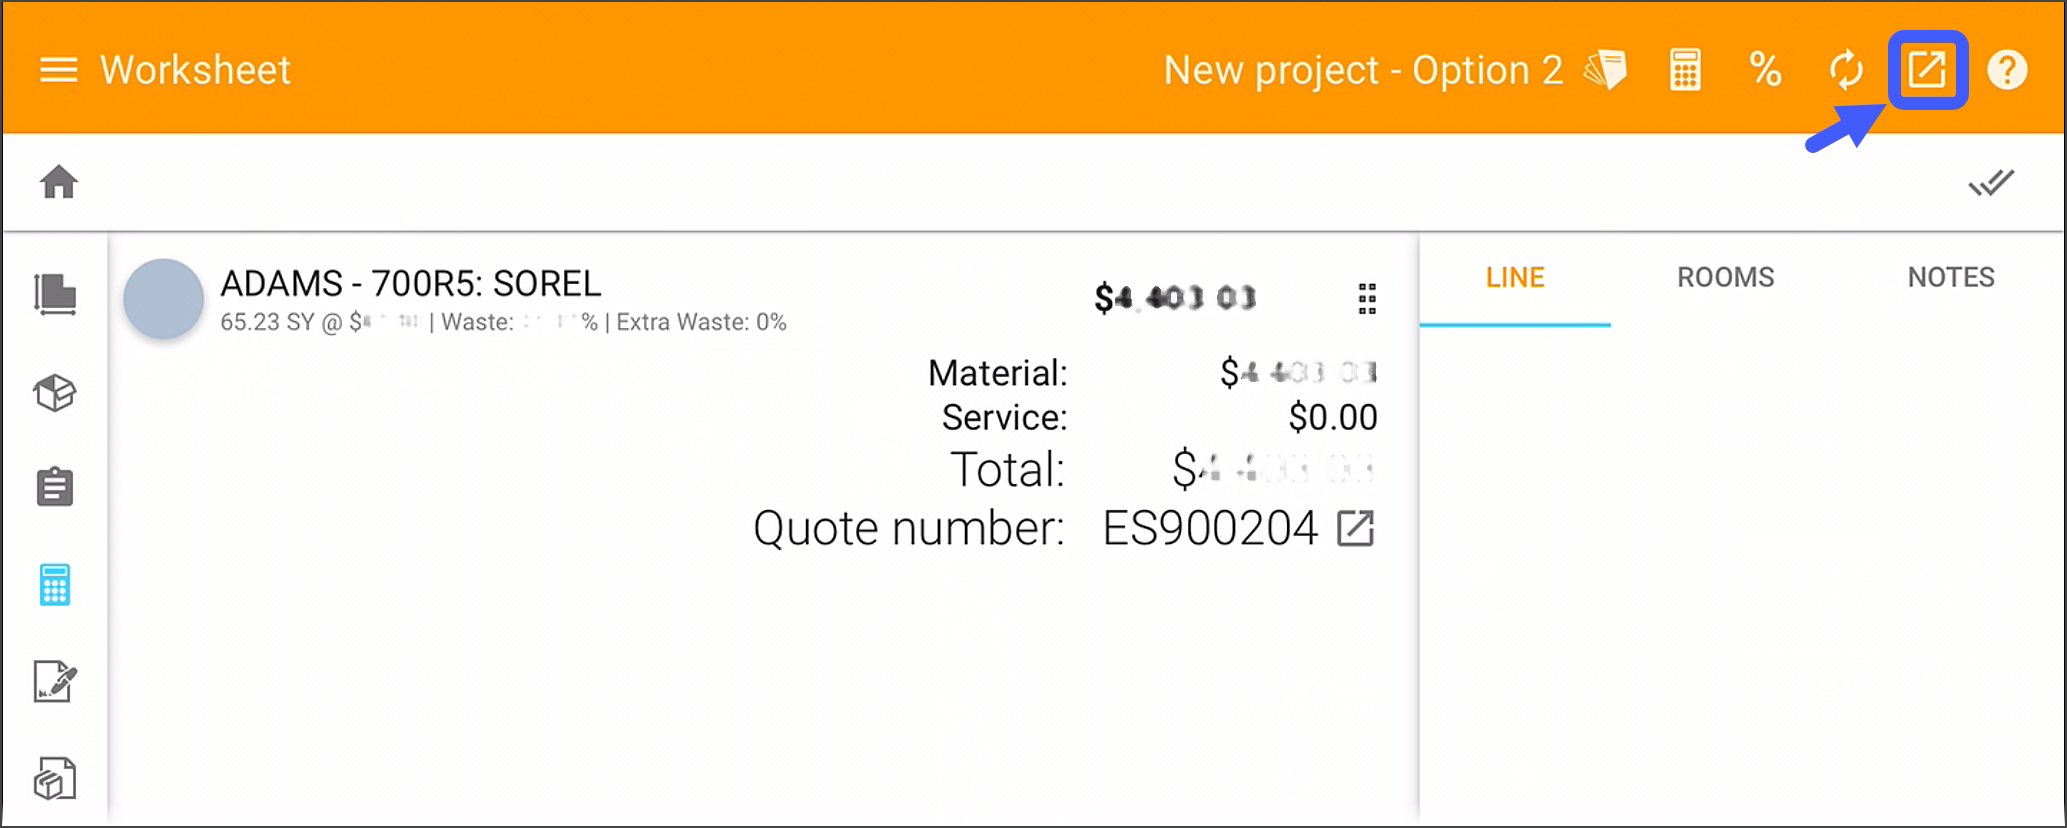The height and width of the screenshot is (828, 2067).
Task: Click the export icon in header
Action: pos(1927,70)
